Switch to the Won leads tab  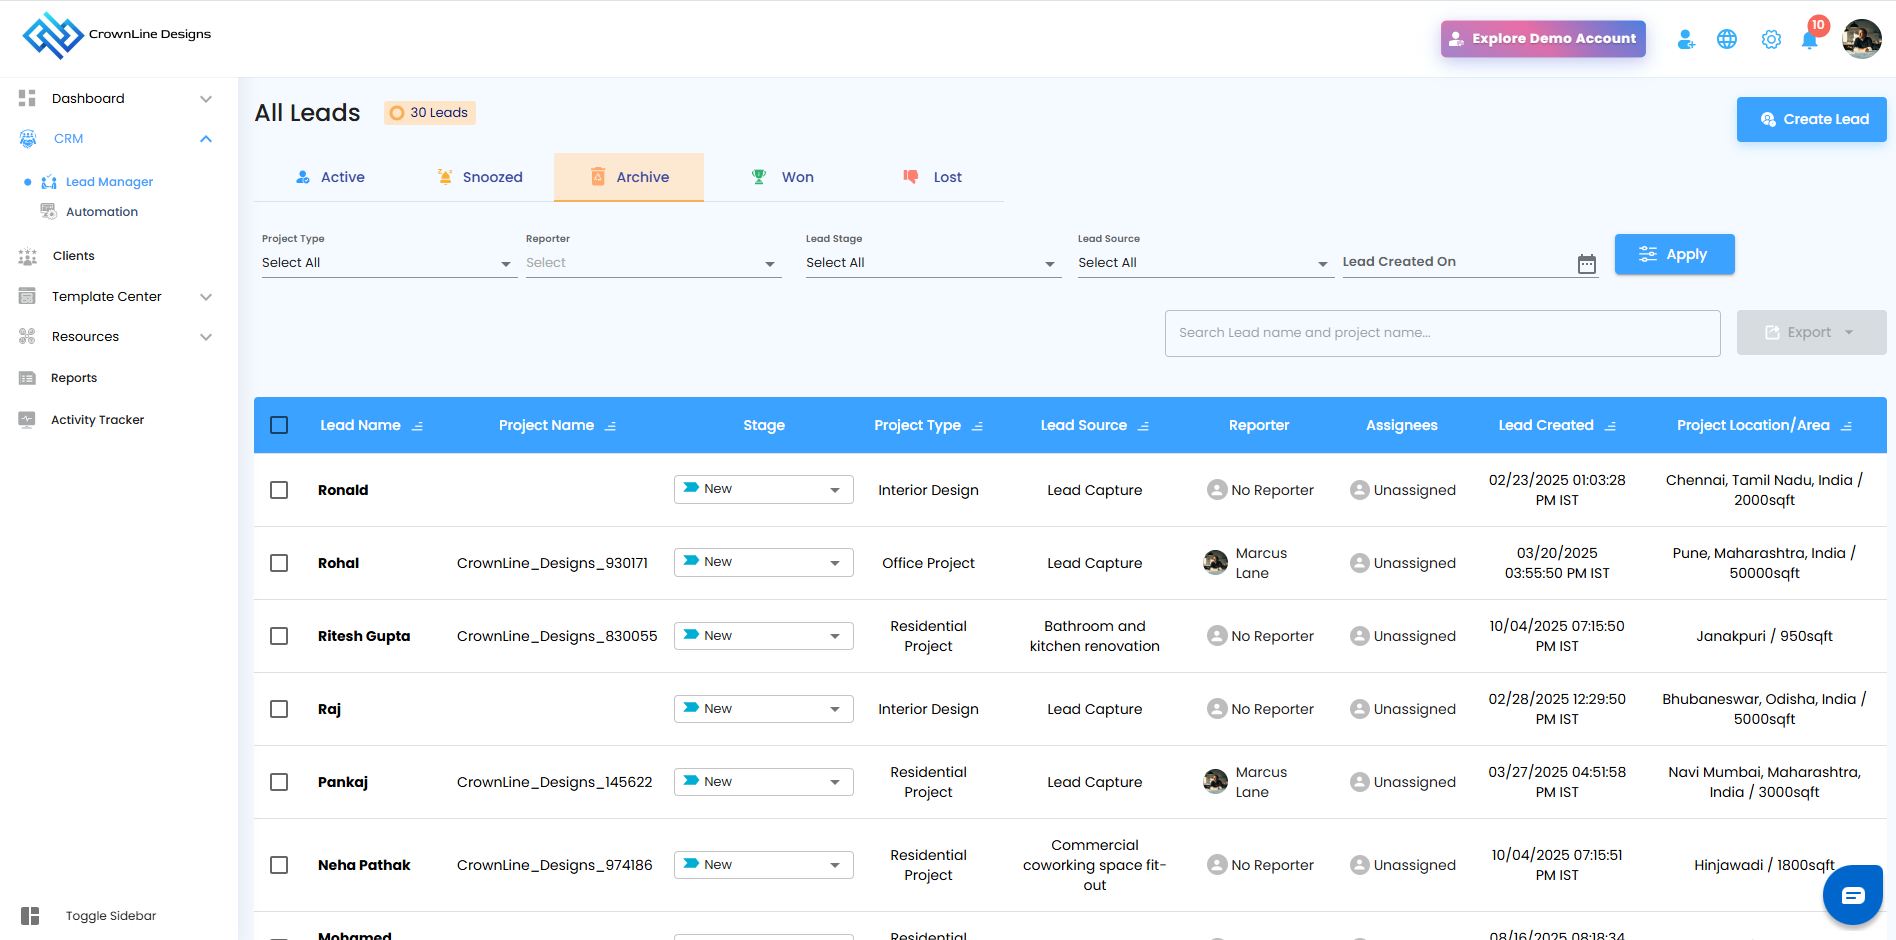click(783, 177)
